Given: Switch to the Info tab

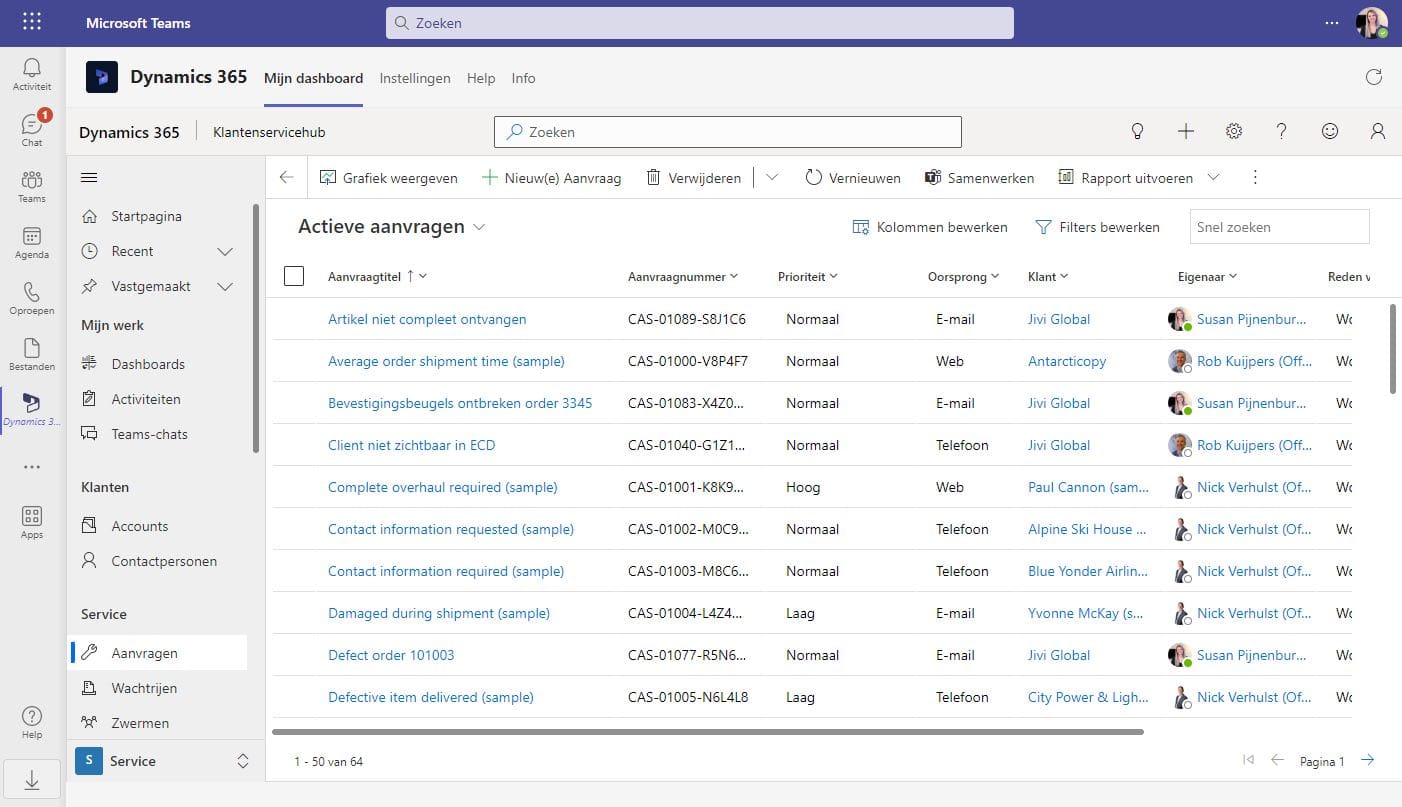Looking at the screenshot, I should tap(523, 78).
